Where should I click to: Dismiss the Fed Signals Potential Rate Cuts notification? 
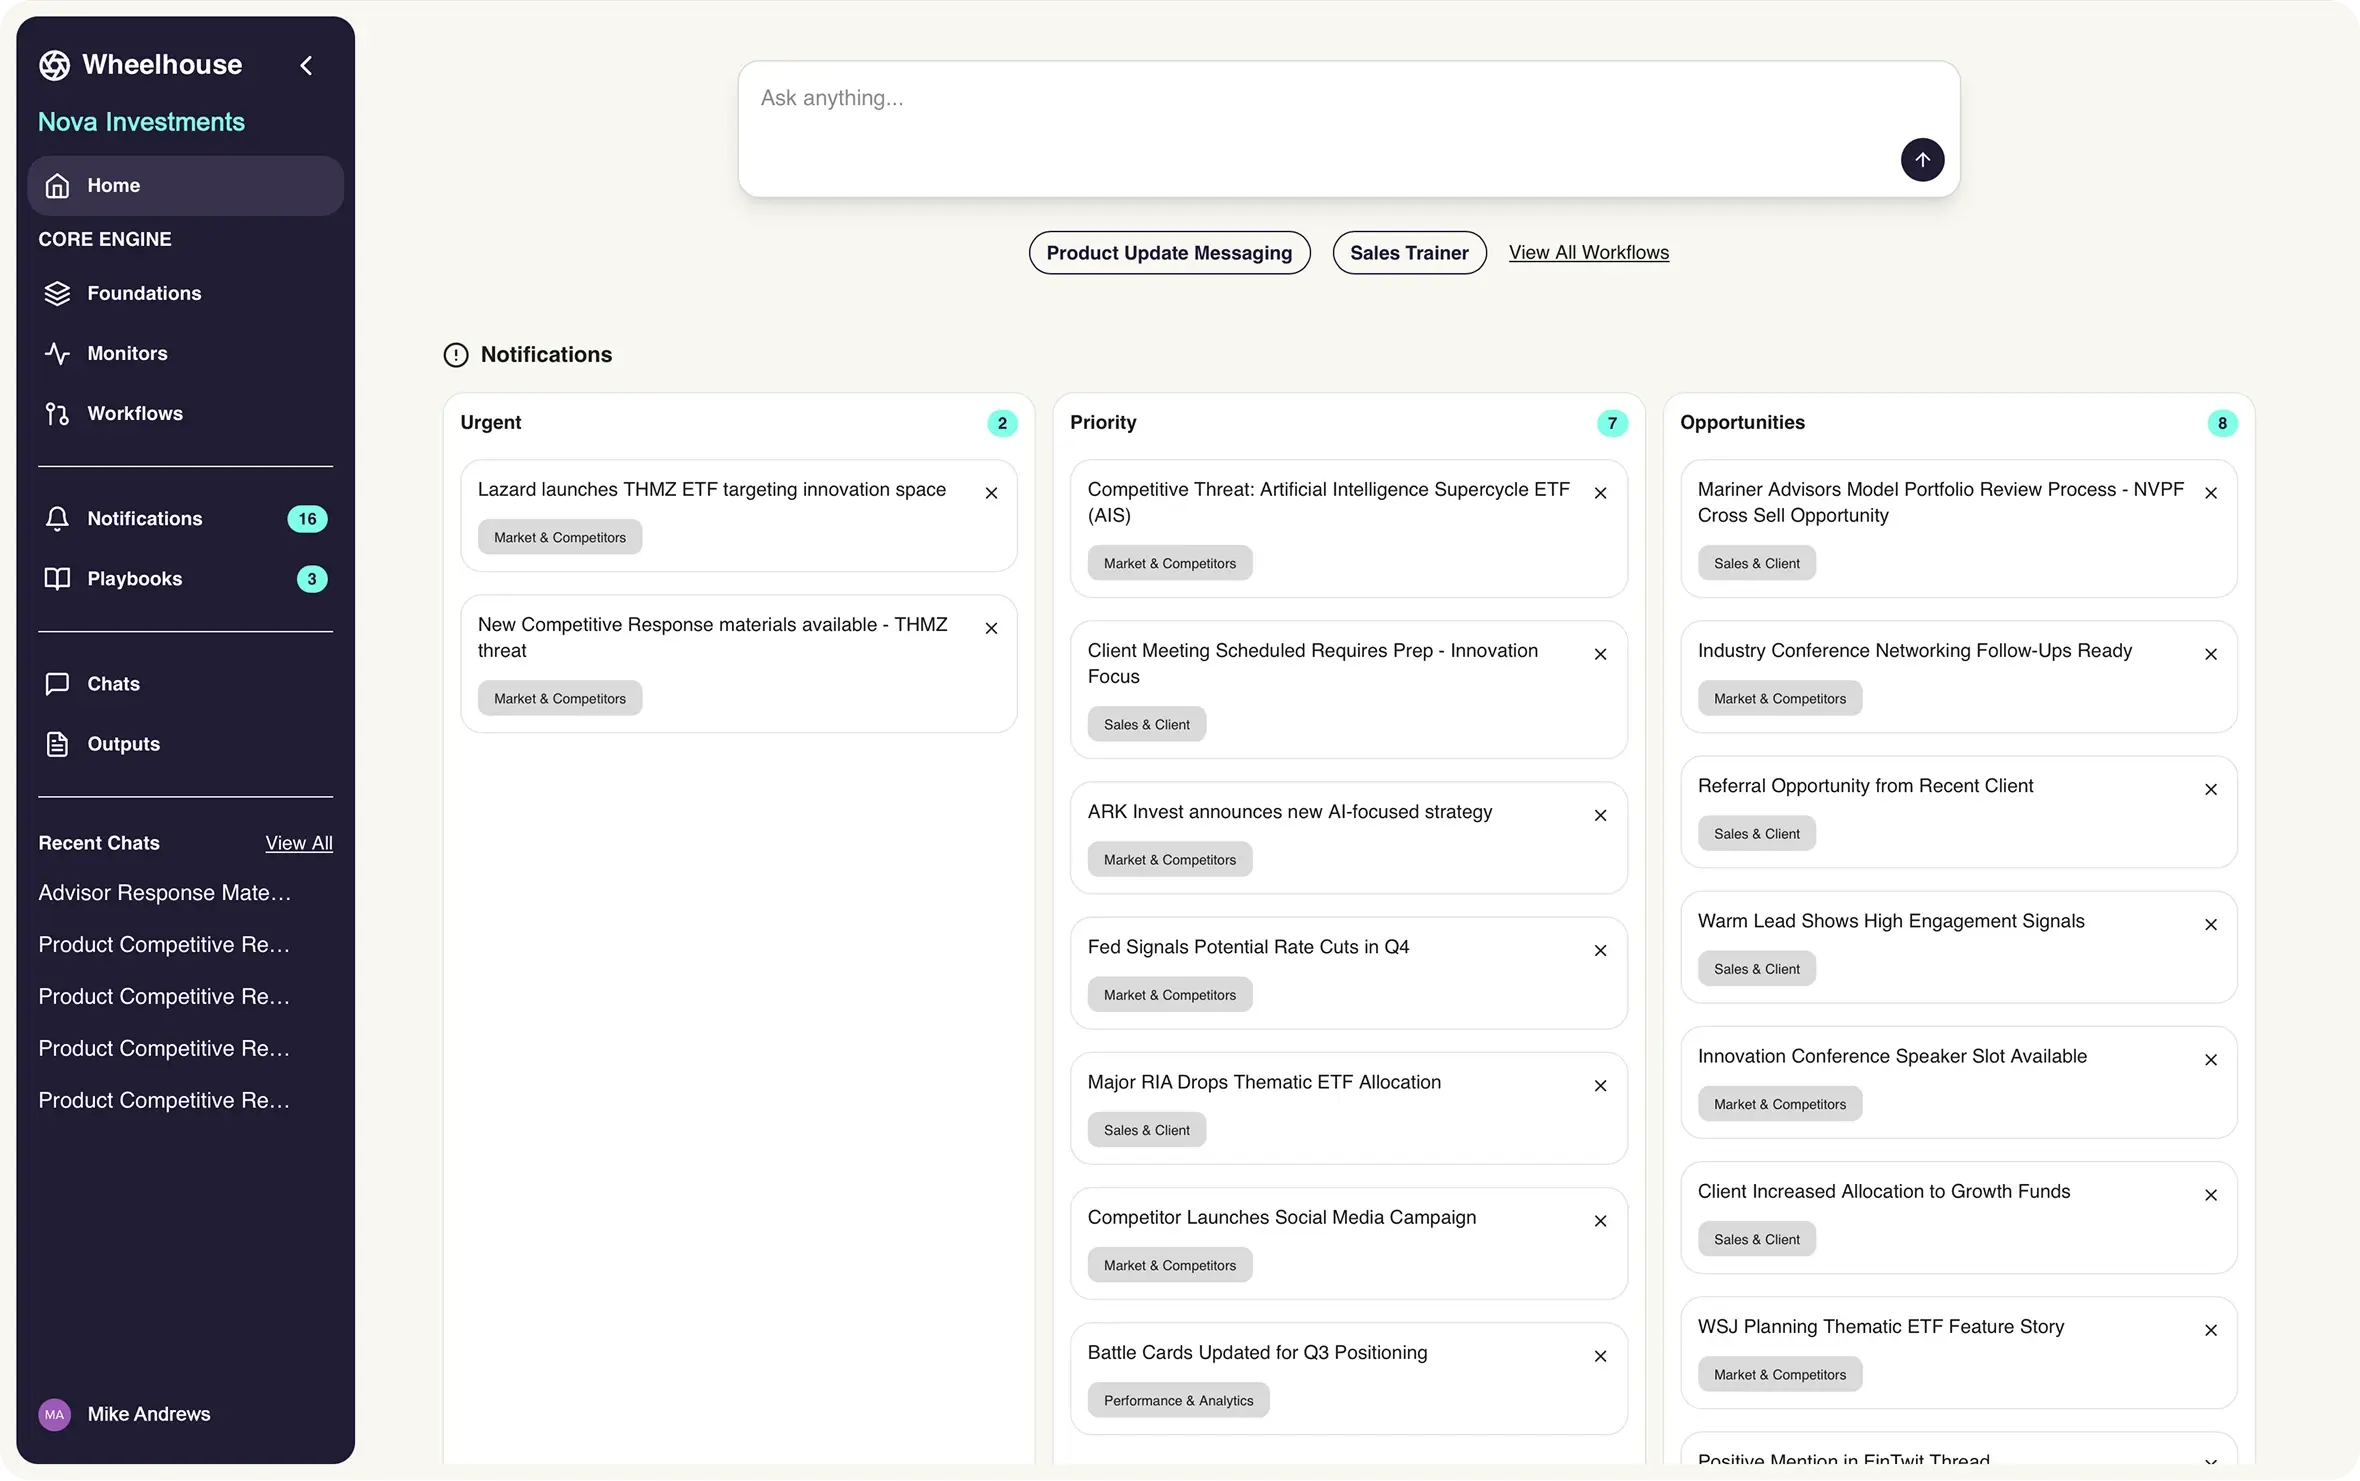click(1600, 950)
